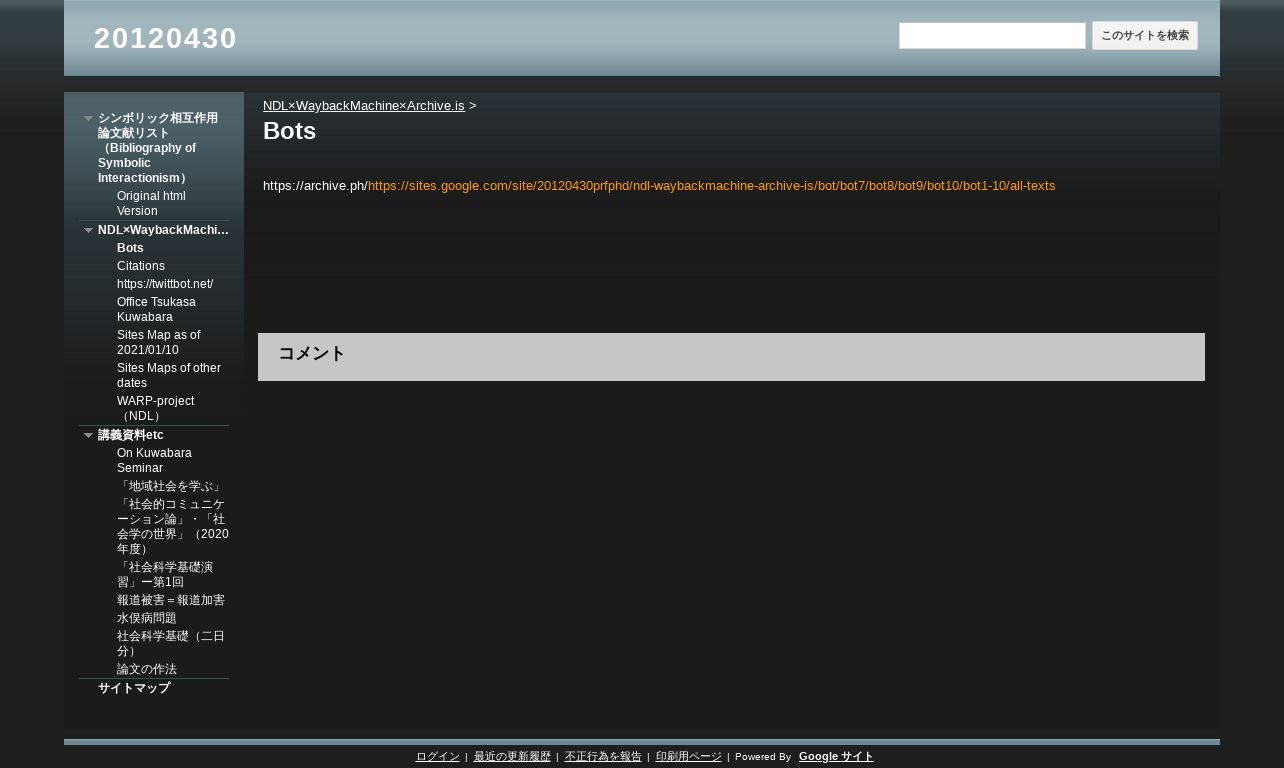Collapse the 講義資料etc section arrow
Screen dimensions: 1284x768
click(x=88, y=436)
